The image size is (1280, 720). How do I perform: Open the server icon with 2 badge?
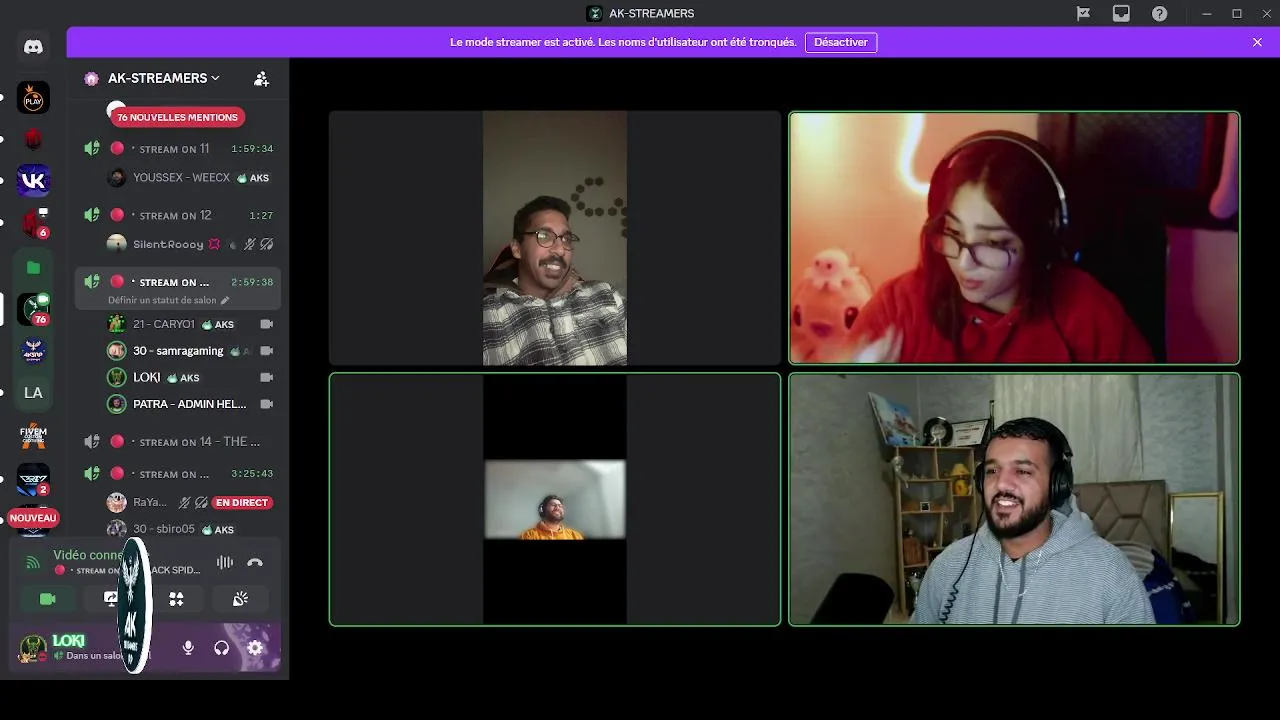(x=33, y=479)
